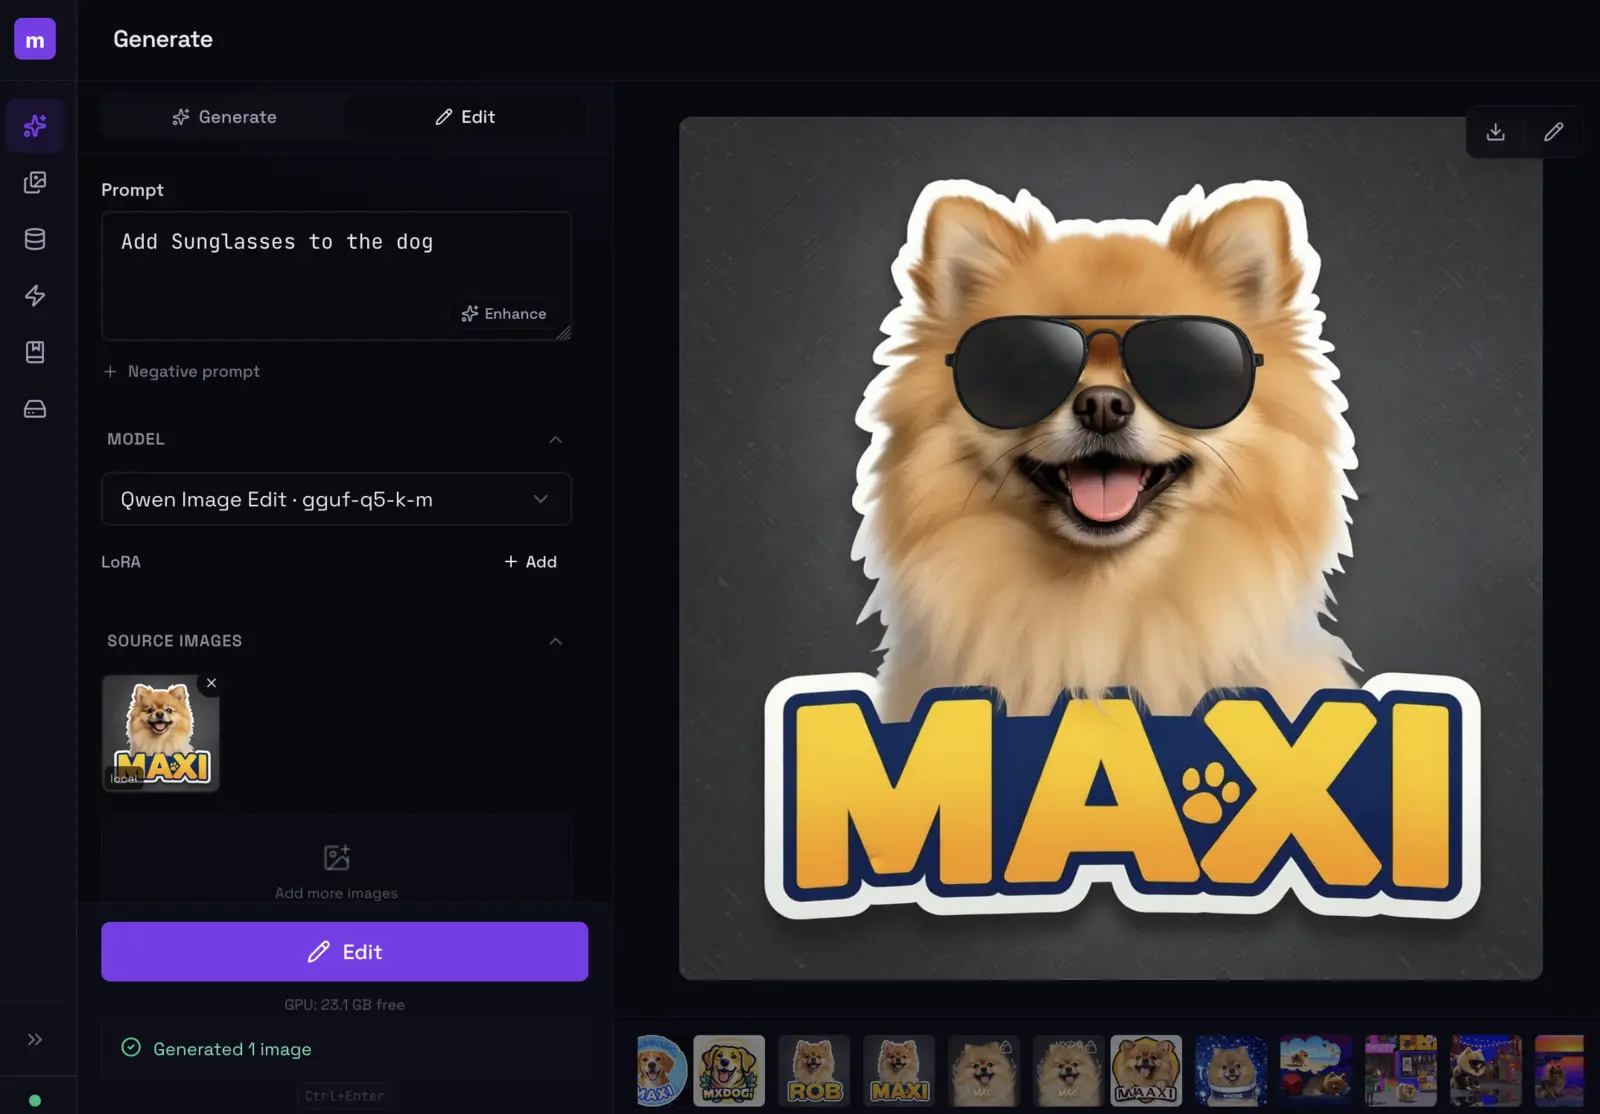The width and height of the screenshot is (1600, 1114).
Task: Open the Qwen Image Edit model dropdown
Action: click(x=336, y=499)
